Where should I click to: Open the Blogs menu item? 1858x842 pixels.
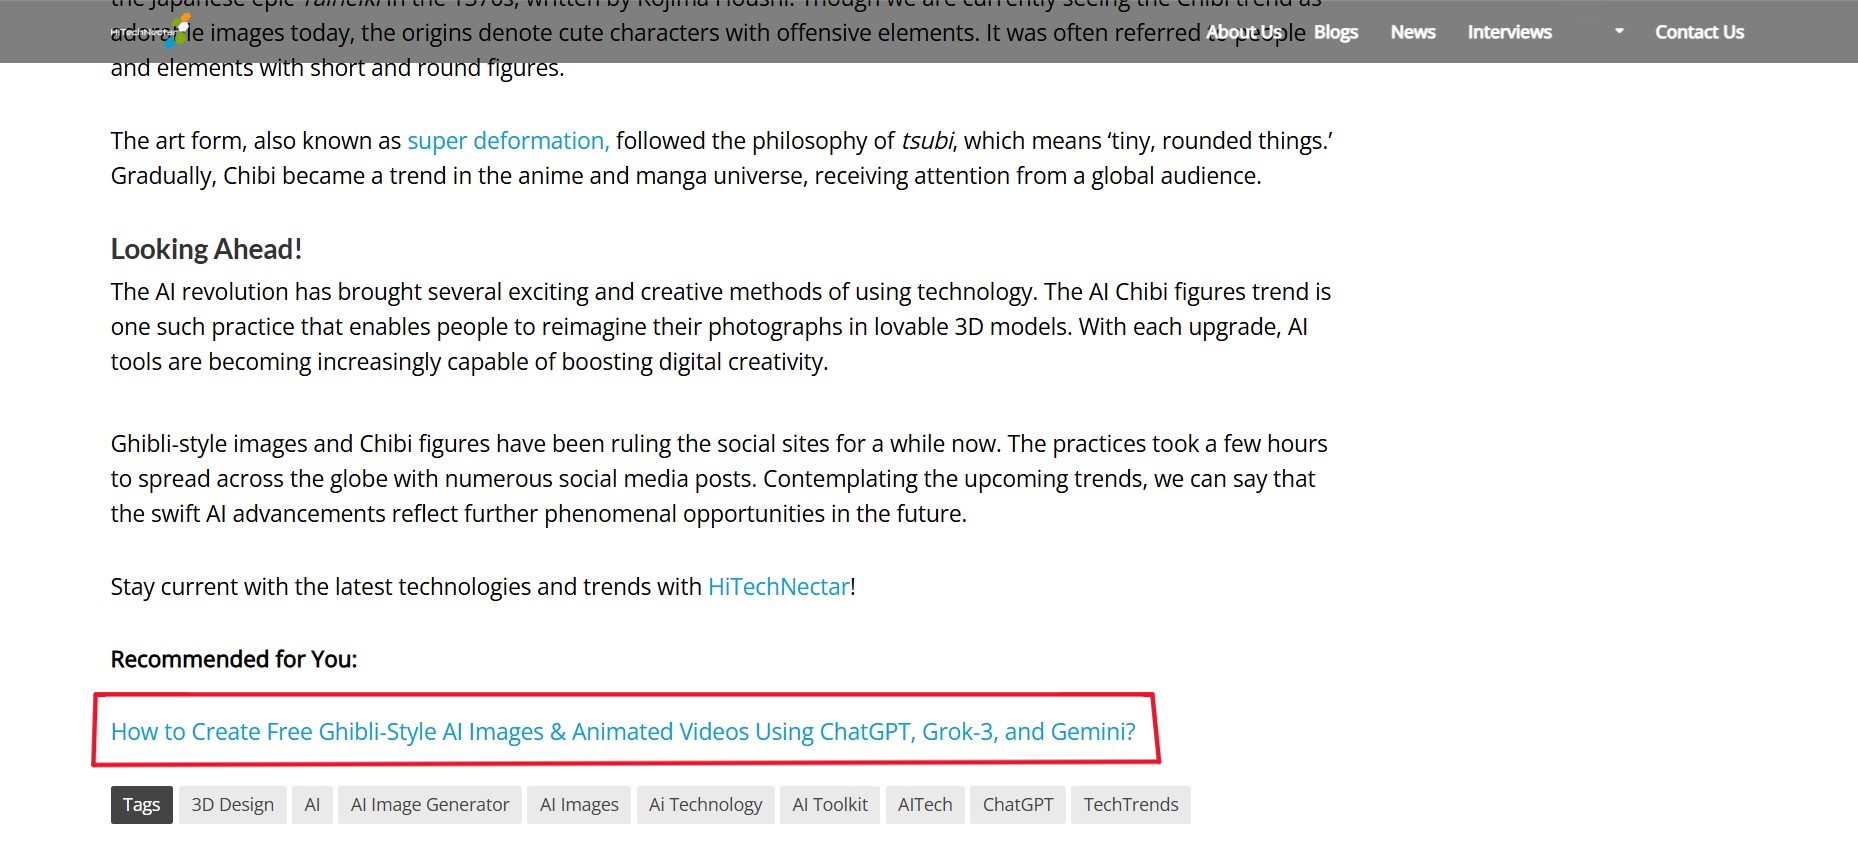click(1334, 31)
